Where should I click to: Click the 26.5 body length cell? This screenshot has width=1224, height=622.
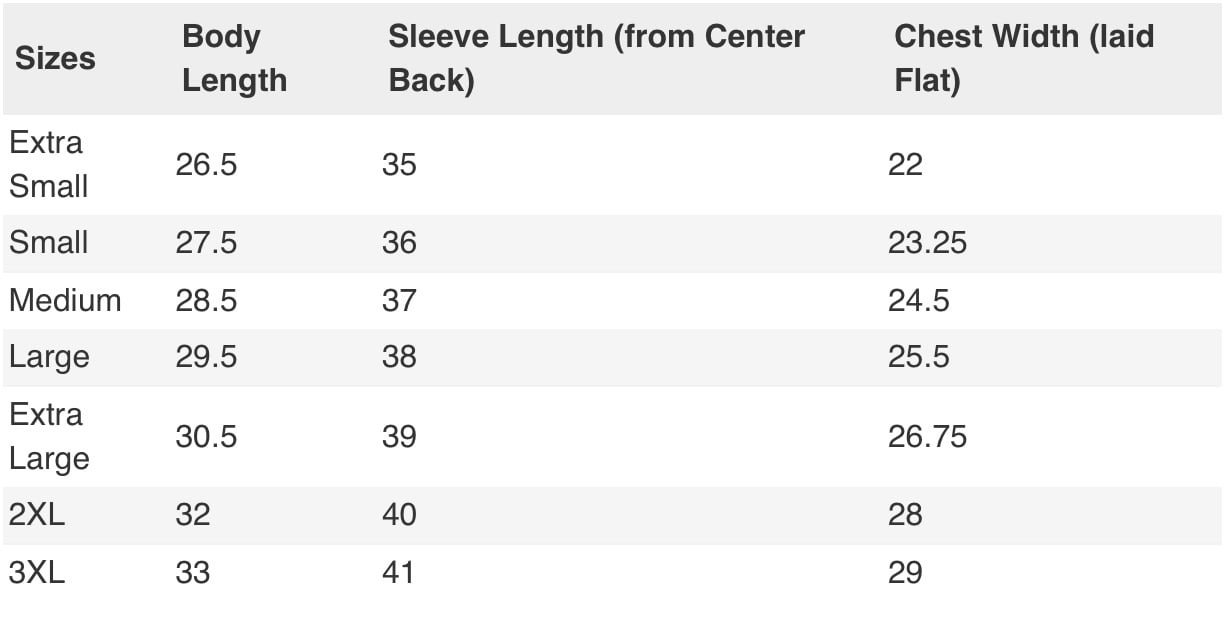coord(206,164)
